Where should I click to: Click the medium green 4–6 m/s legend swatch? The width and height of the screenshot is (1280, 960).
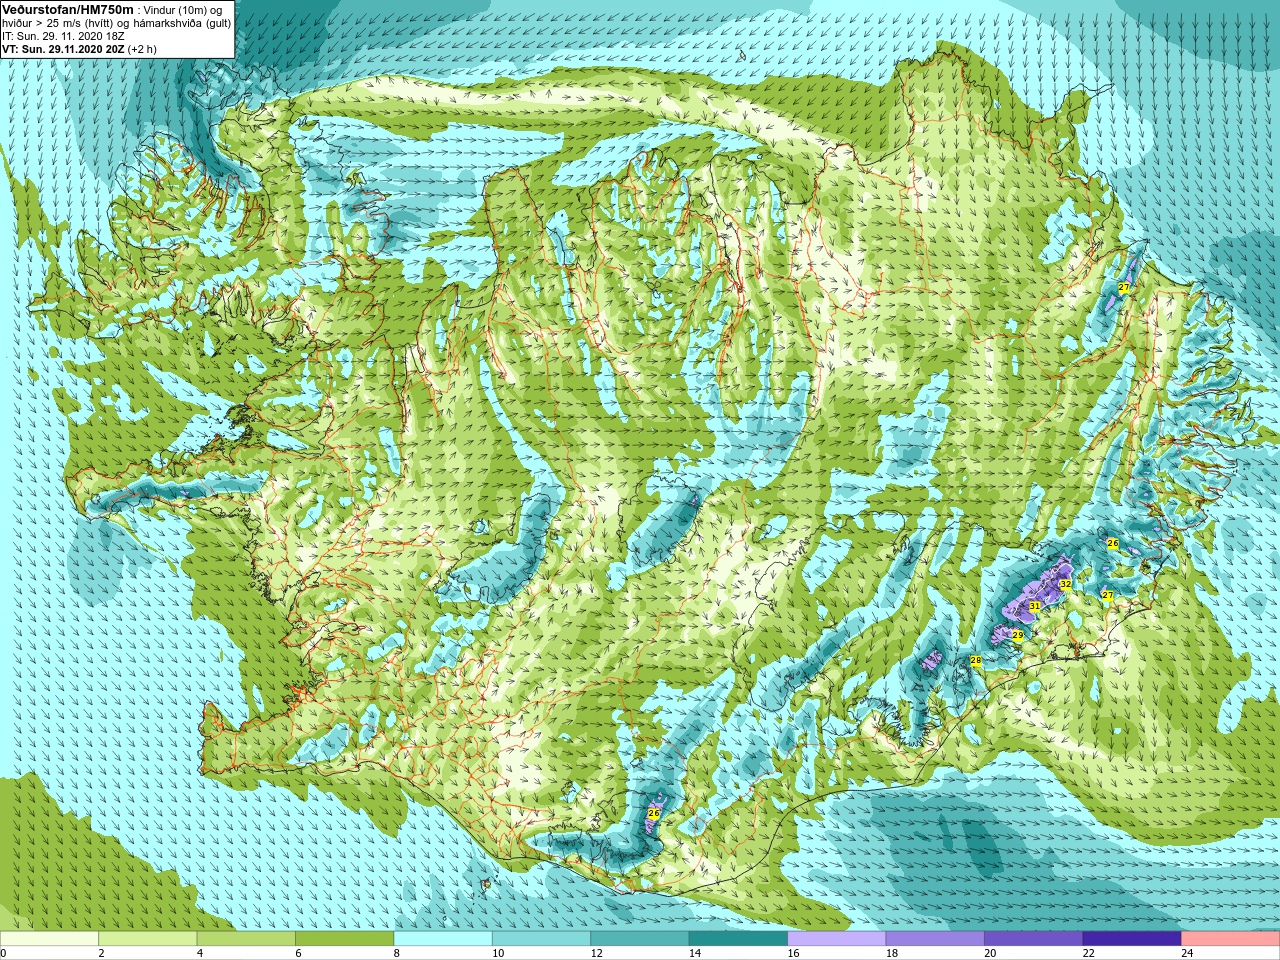pos(246,939)
